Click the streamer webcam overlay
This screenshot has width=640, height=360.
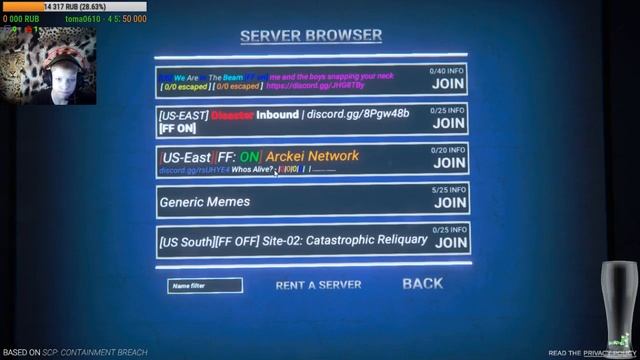(x=48, y=66)
